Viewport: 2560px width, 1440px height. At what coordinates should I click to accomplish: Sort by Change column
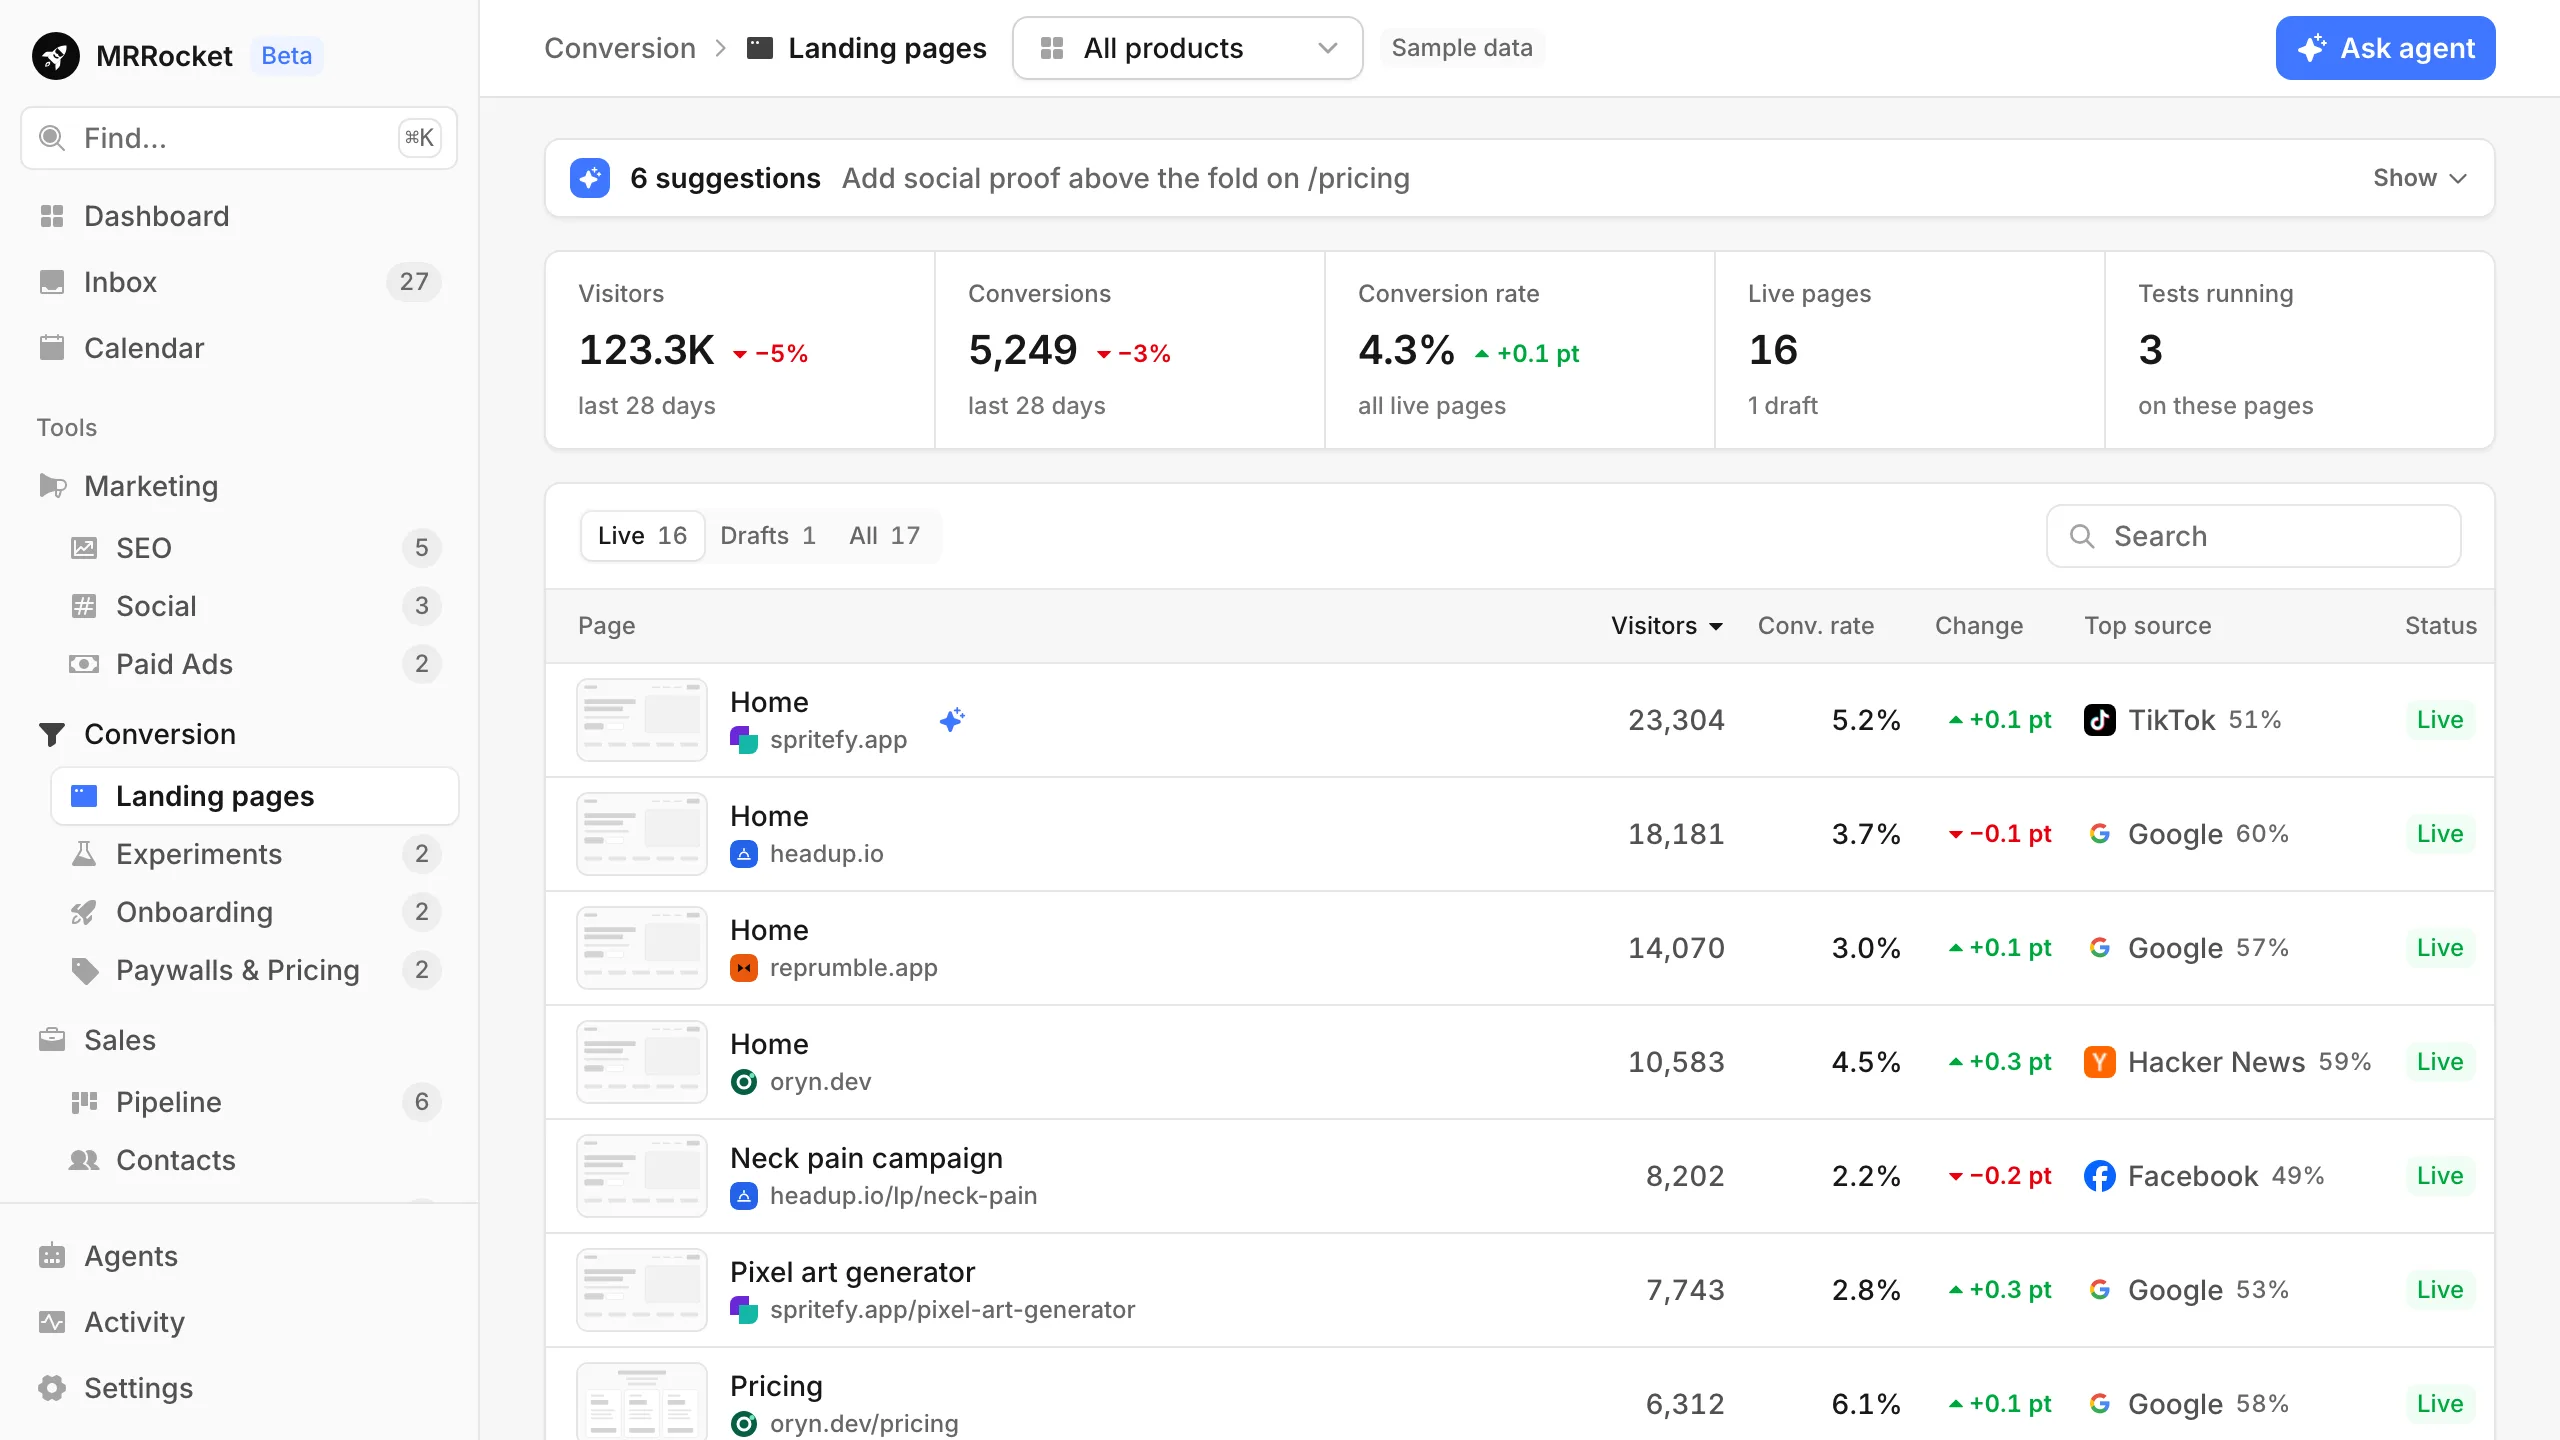1979,626
